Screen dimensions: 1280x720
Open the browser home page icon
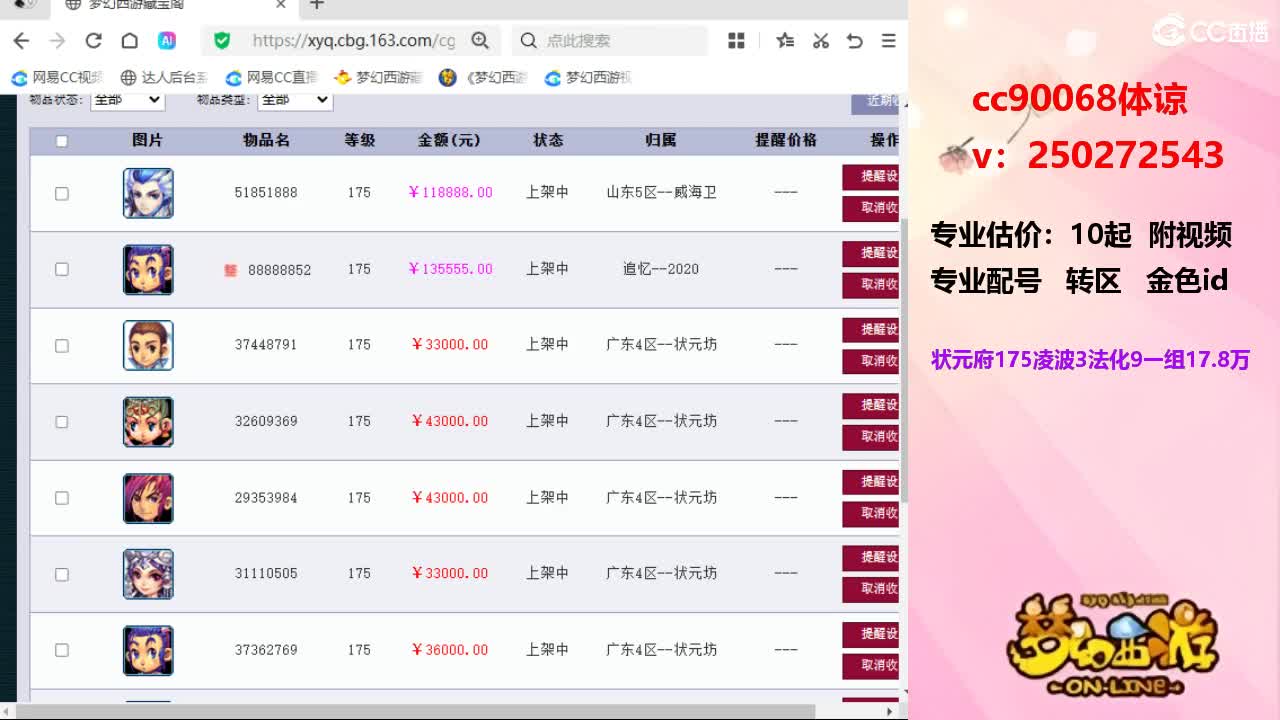(x=129, y=41)
